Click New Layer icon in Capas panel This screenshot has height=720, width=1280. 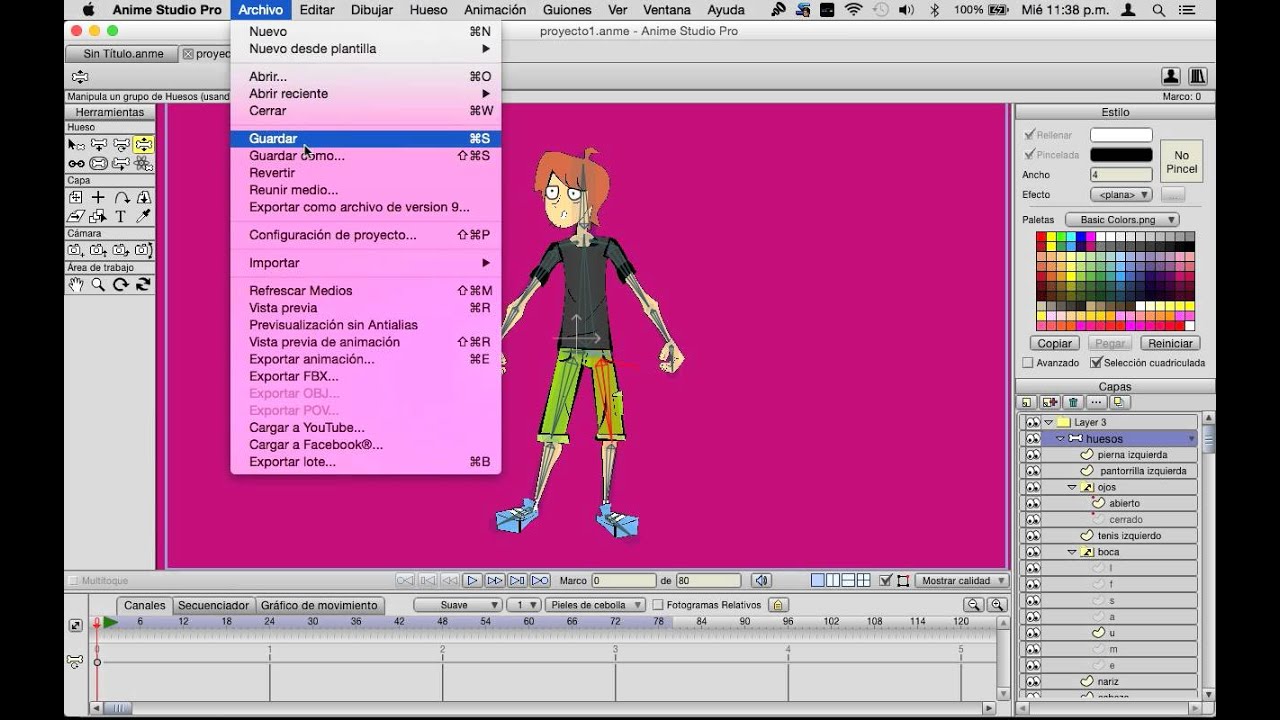click(x=1026, y=402)
